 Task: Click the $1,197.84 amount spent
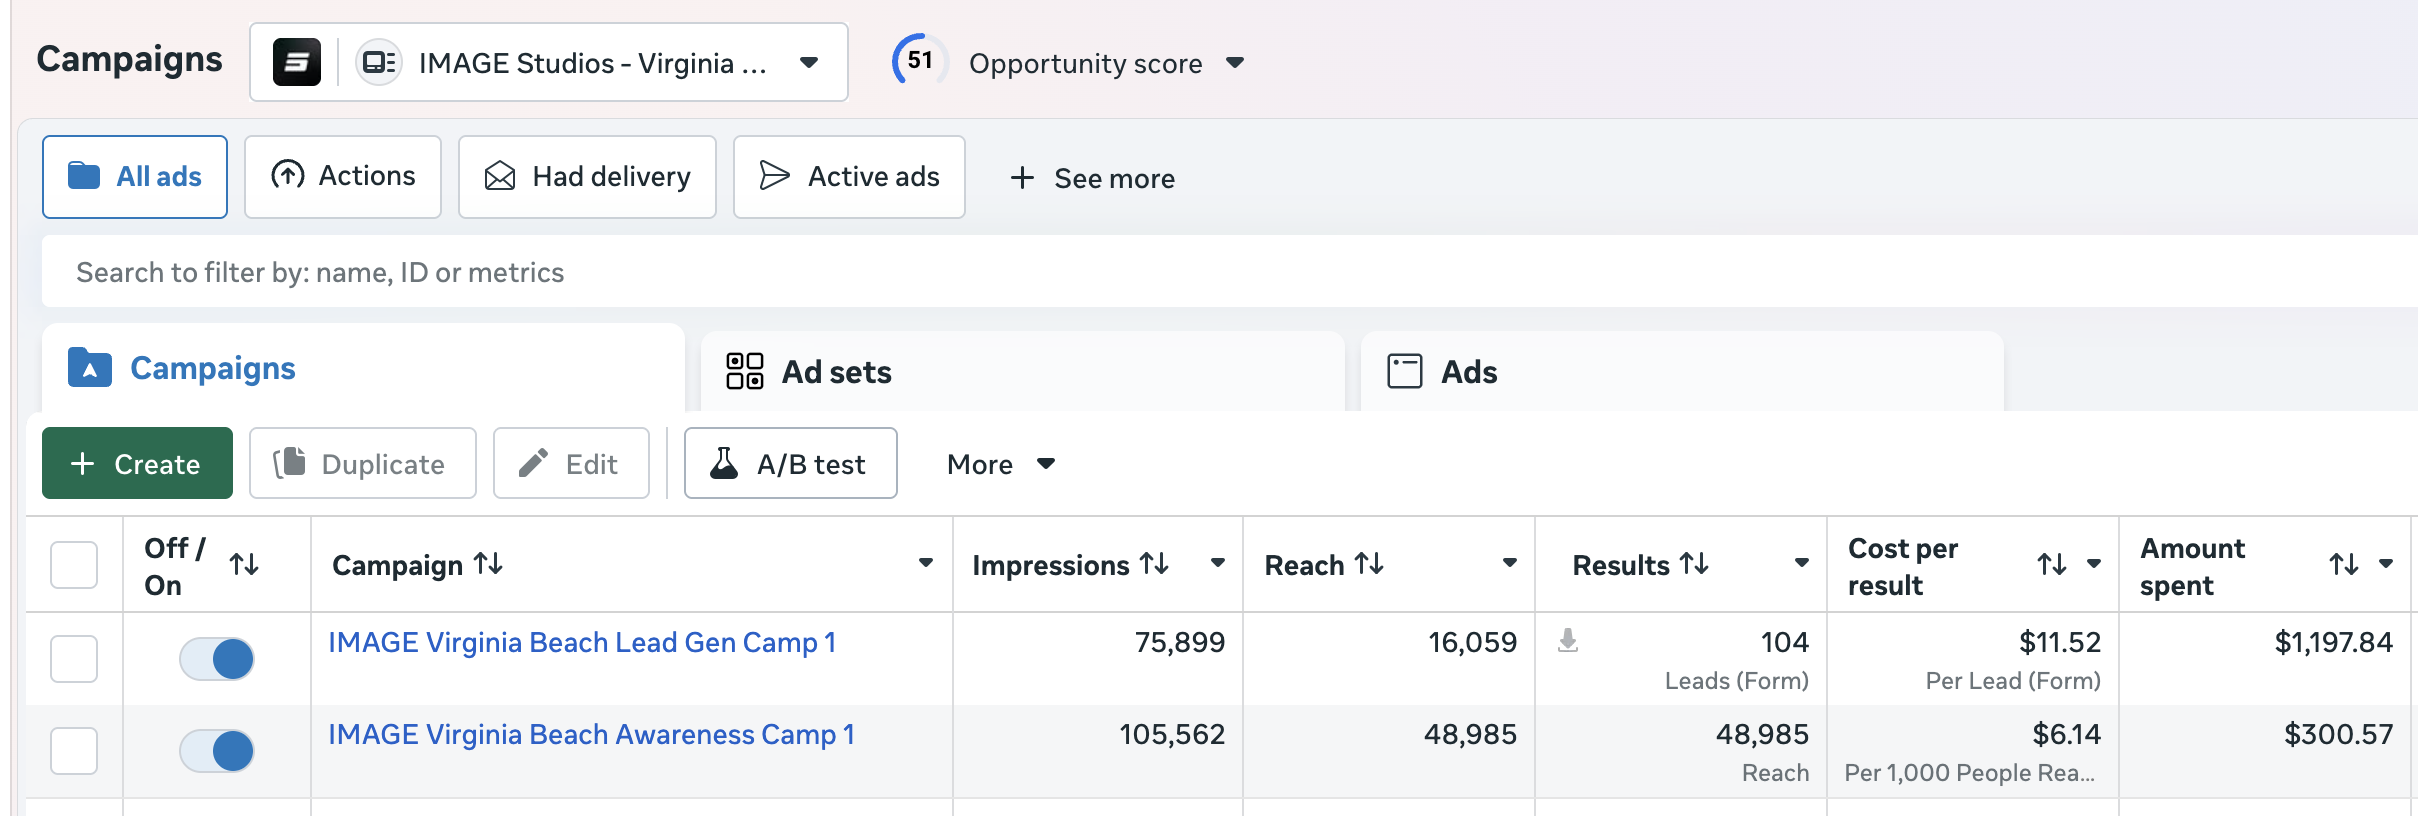tap(2334, 642)
